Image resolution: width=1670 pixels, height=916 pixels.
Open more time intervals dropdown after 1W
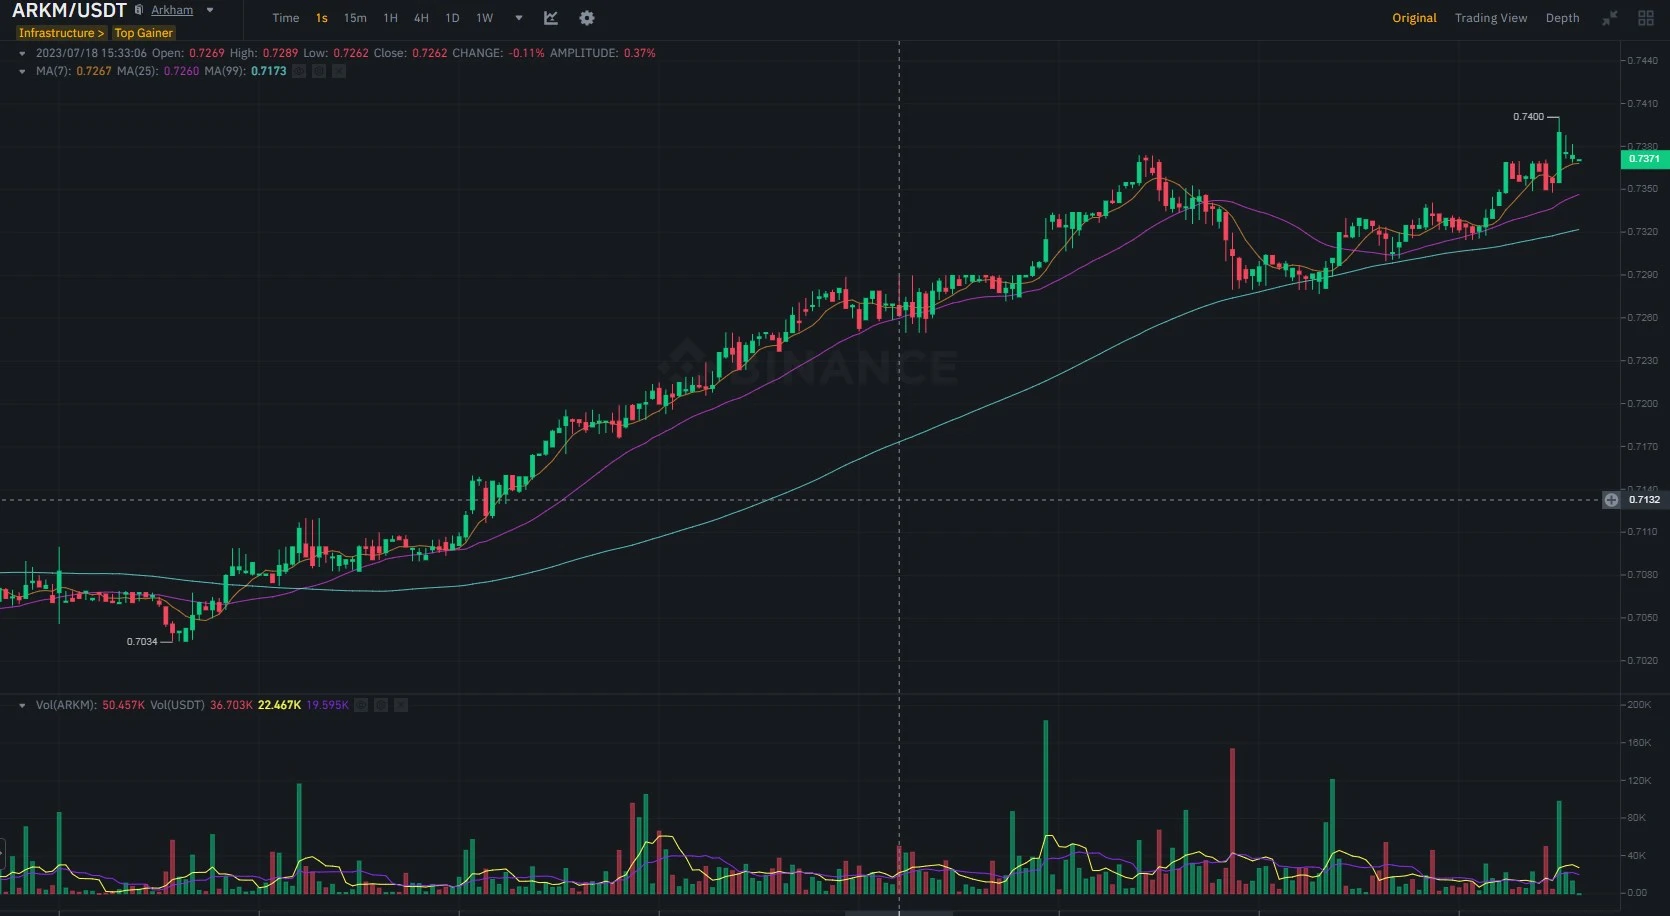[519, 18]
